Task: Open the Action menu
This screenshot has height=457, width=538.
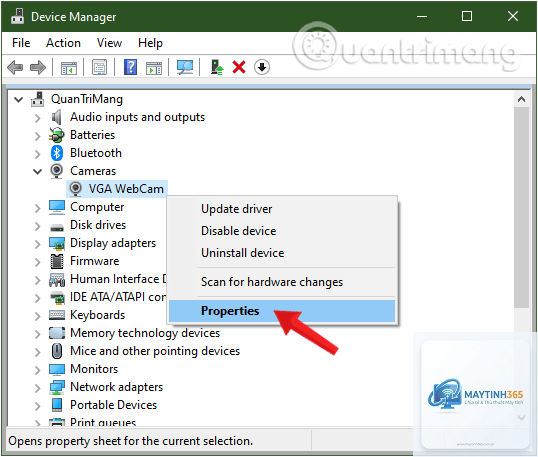Action: pyautogui.click(x=63, y=43)
